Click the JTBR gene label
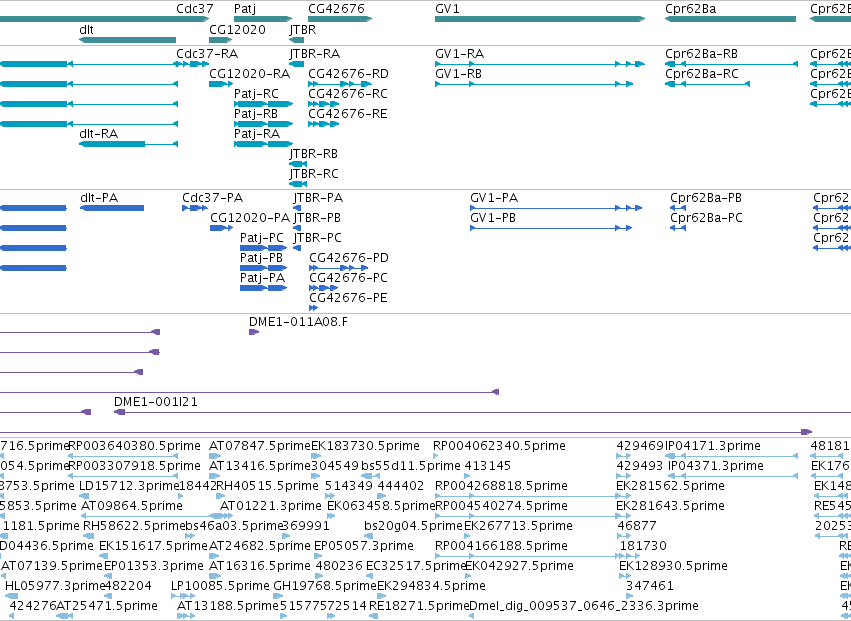This screenshot has height=621, width=851. [x=302, y=29]
